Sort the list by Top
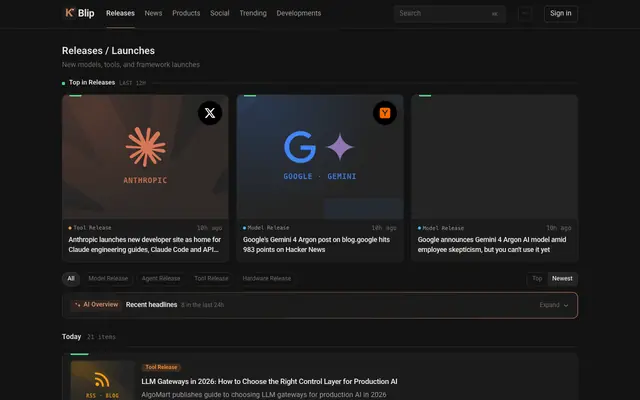The height and width of the screenshot is (400, 640). (x=537, y=279)
